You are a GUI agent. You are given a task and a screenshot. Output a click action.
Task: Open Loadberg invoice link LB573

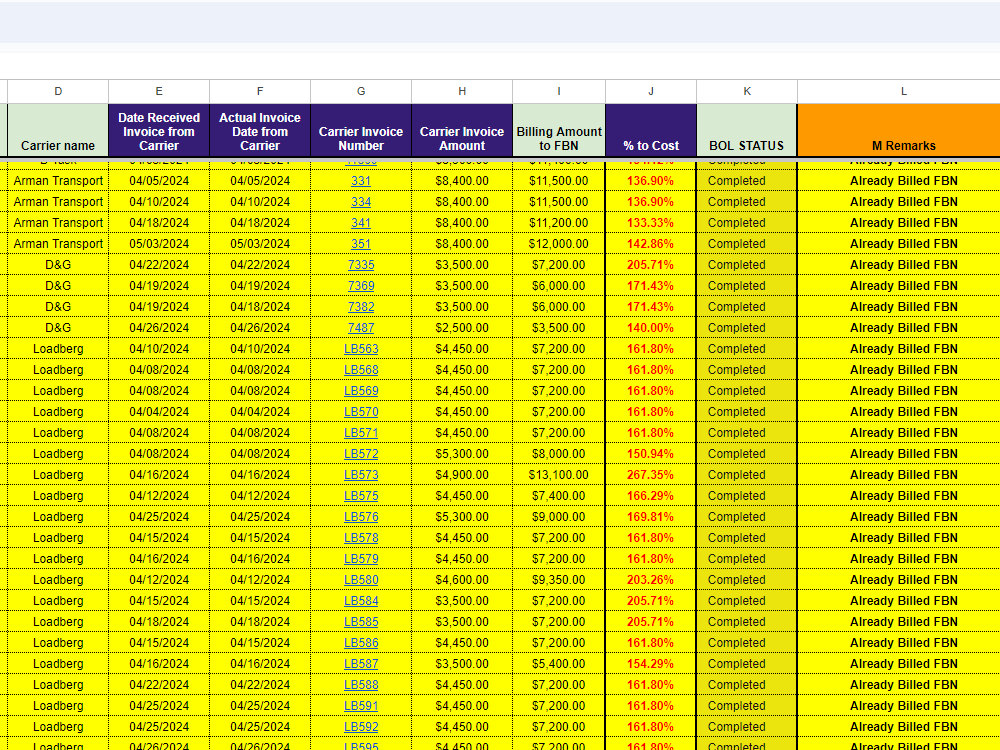point(361,475)
